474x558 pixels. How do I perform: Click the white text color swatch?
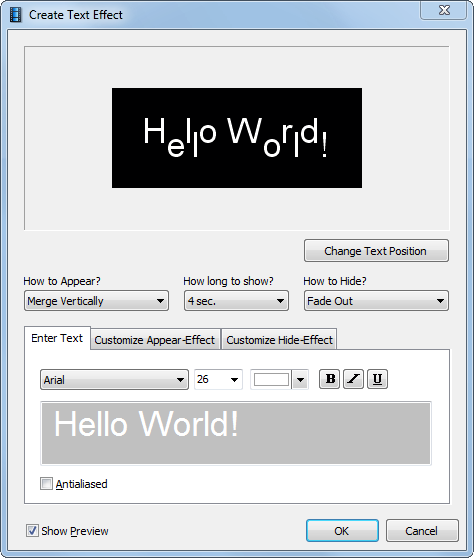point(271,379)
